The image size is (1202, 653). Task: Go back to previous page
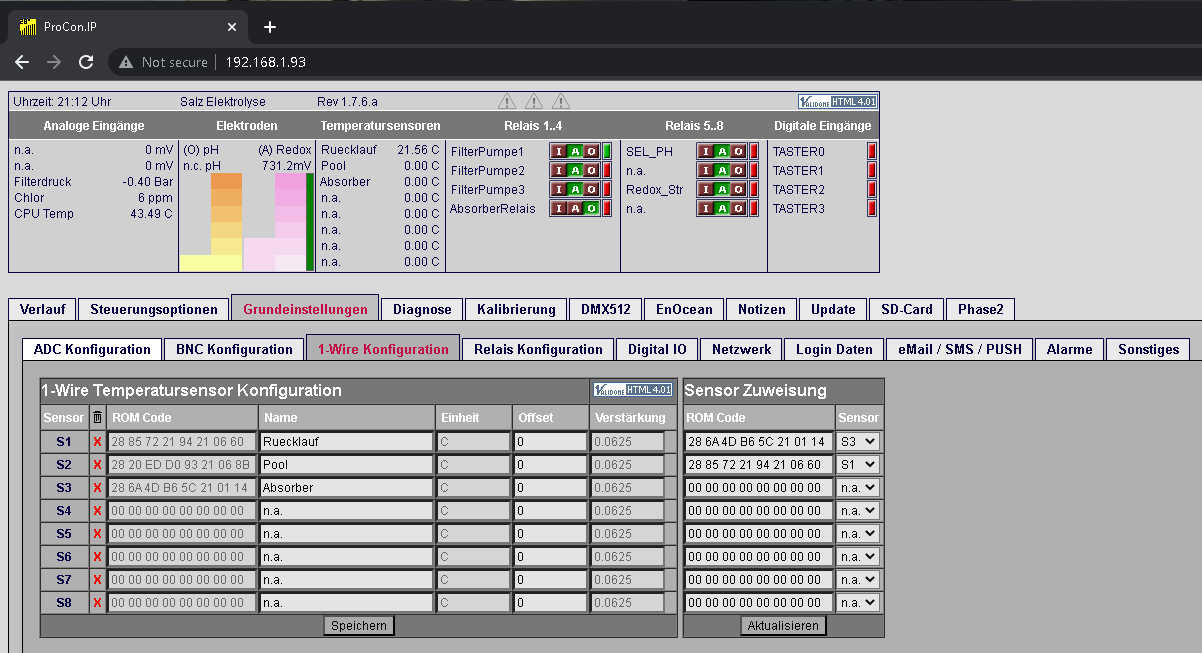coord(22,62)
